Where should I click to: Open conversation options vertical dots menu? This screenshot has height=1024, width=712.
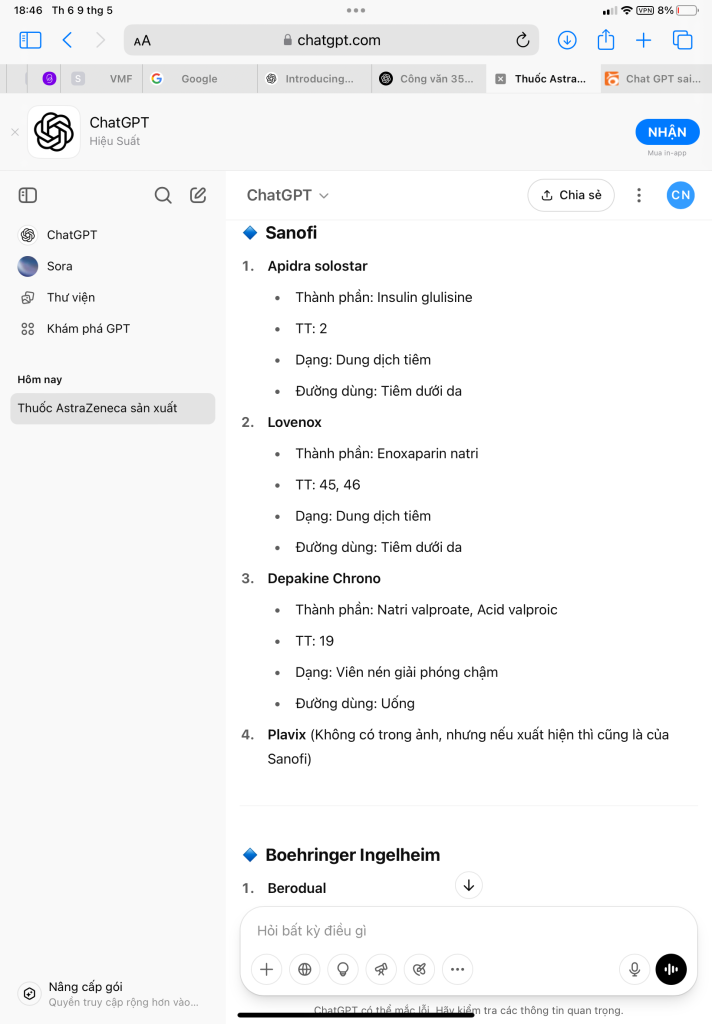tap(639, 195)
